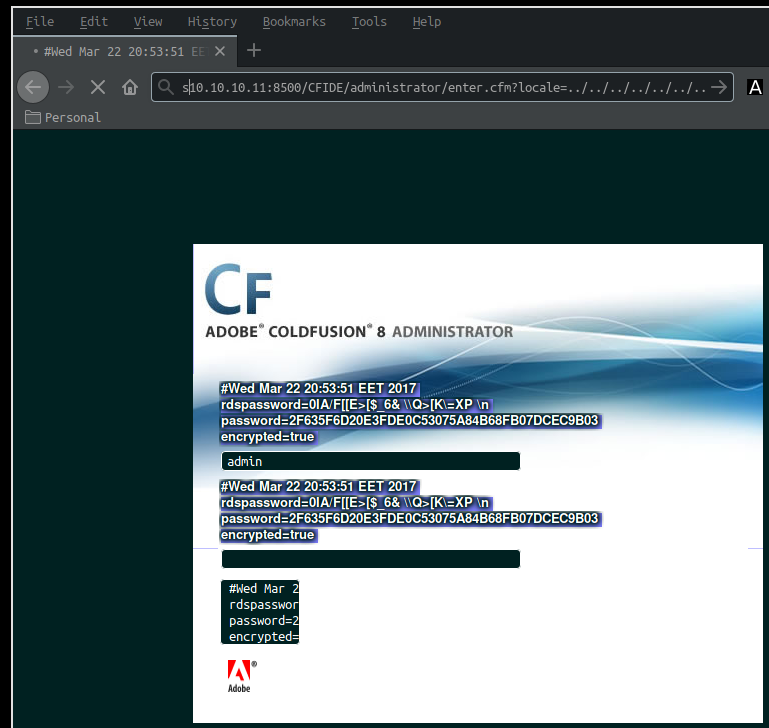Open the Bookmarks menu
The image size is (769, 728).
(x=294, y=22)
